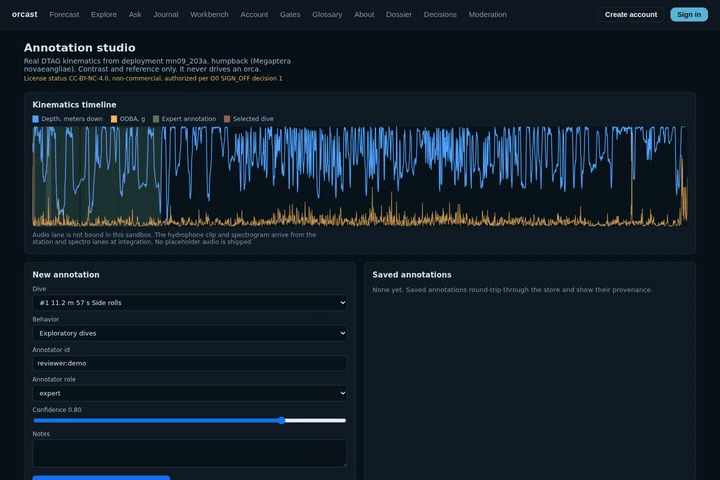The height and width of the screenshot is (480, 720).
Task: Click the Selected dive legend swatch
Action: click(227, 119)
